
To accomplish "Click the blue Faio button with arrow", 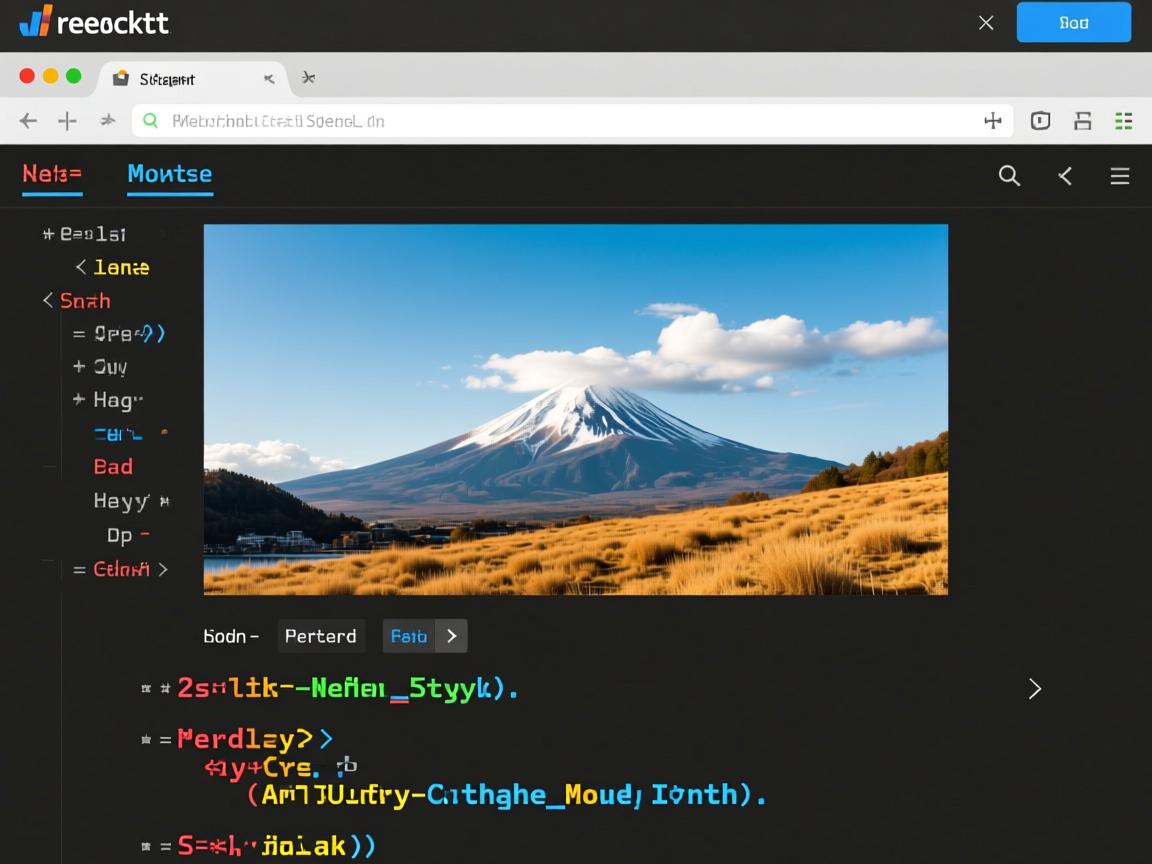I will tap(424, 636).
